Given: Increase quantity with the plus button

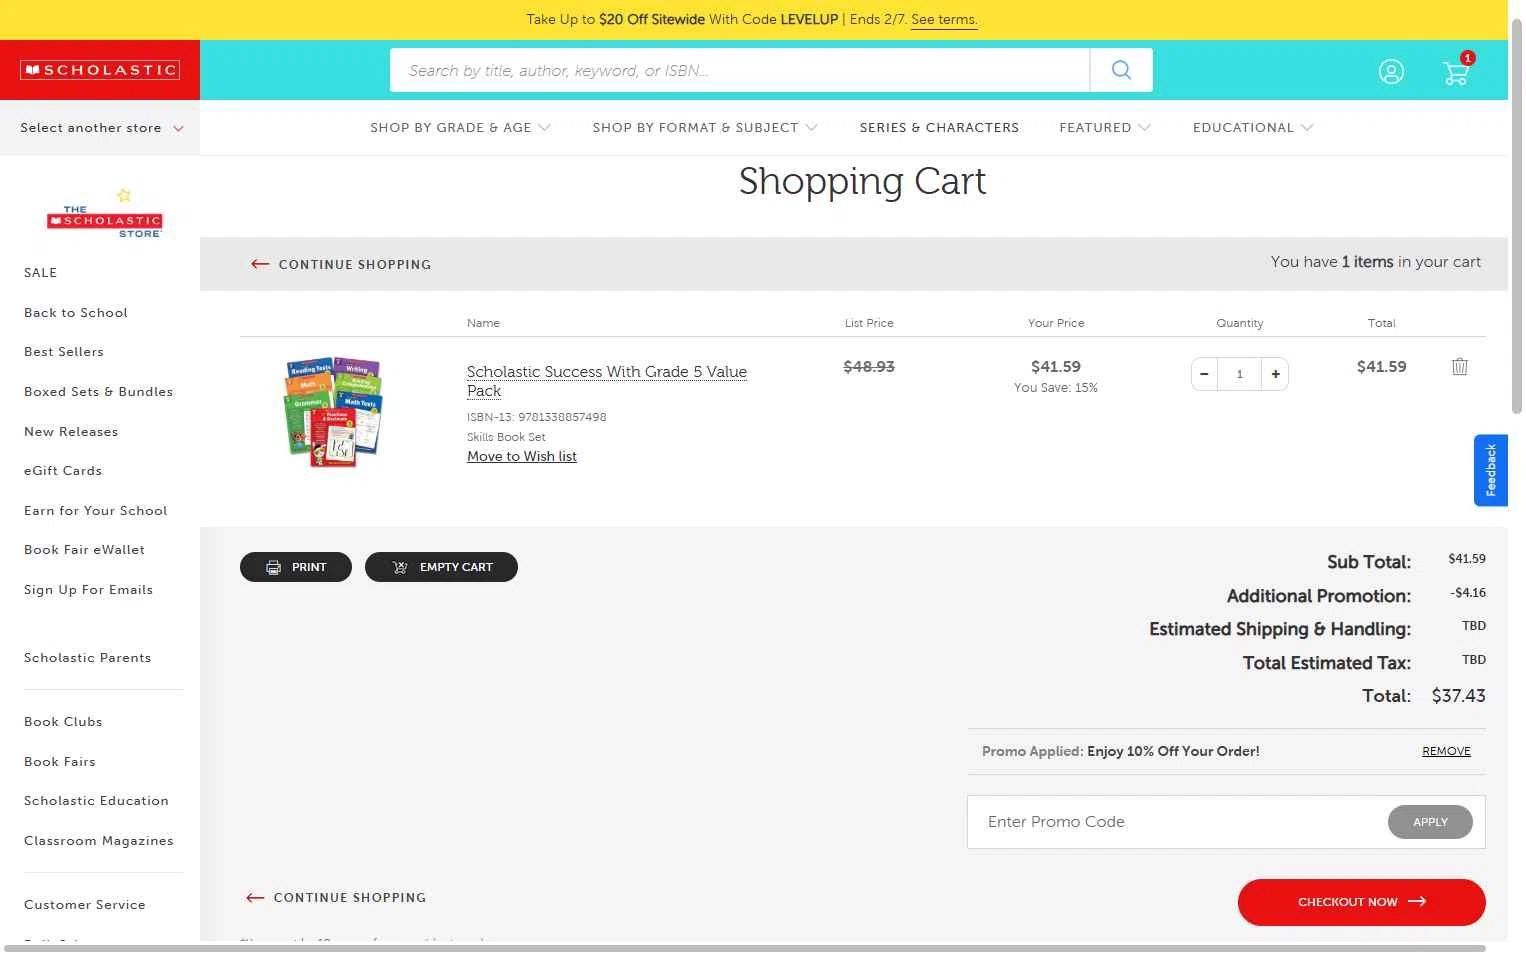Looking at the screenshot, I should pyautogui.click(x=1275, y=374).
